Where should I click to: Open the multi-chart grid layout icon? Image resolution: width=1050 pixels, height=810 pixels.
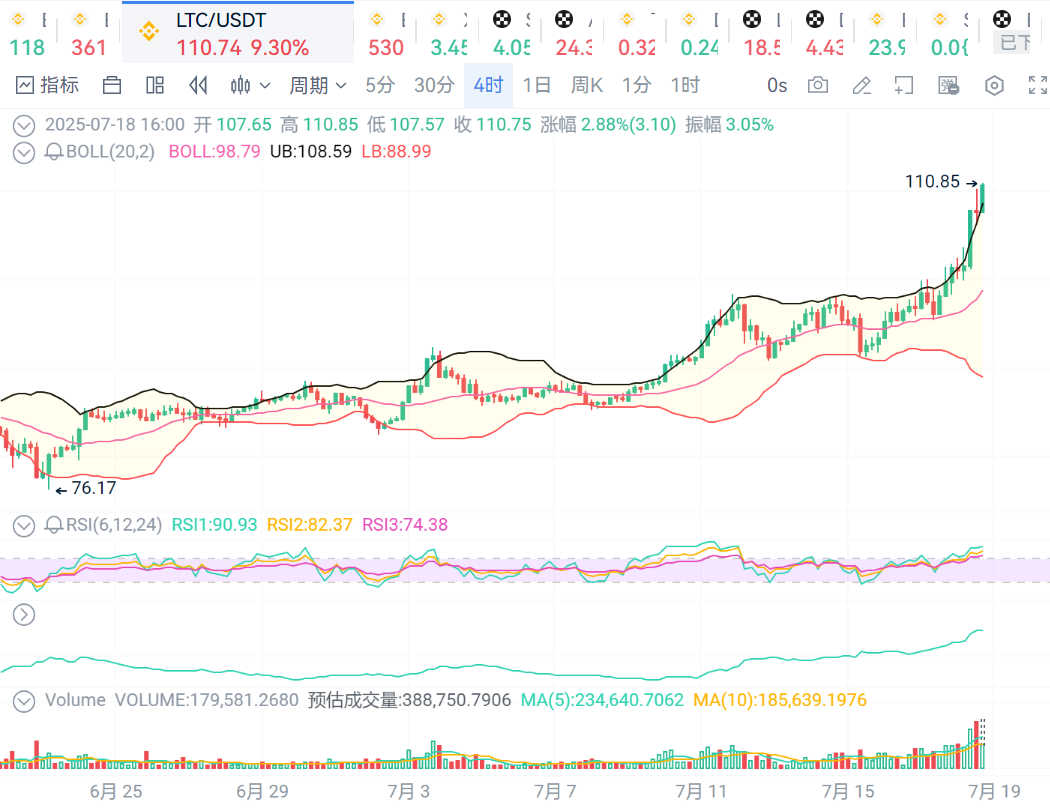coord(155,86)
